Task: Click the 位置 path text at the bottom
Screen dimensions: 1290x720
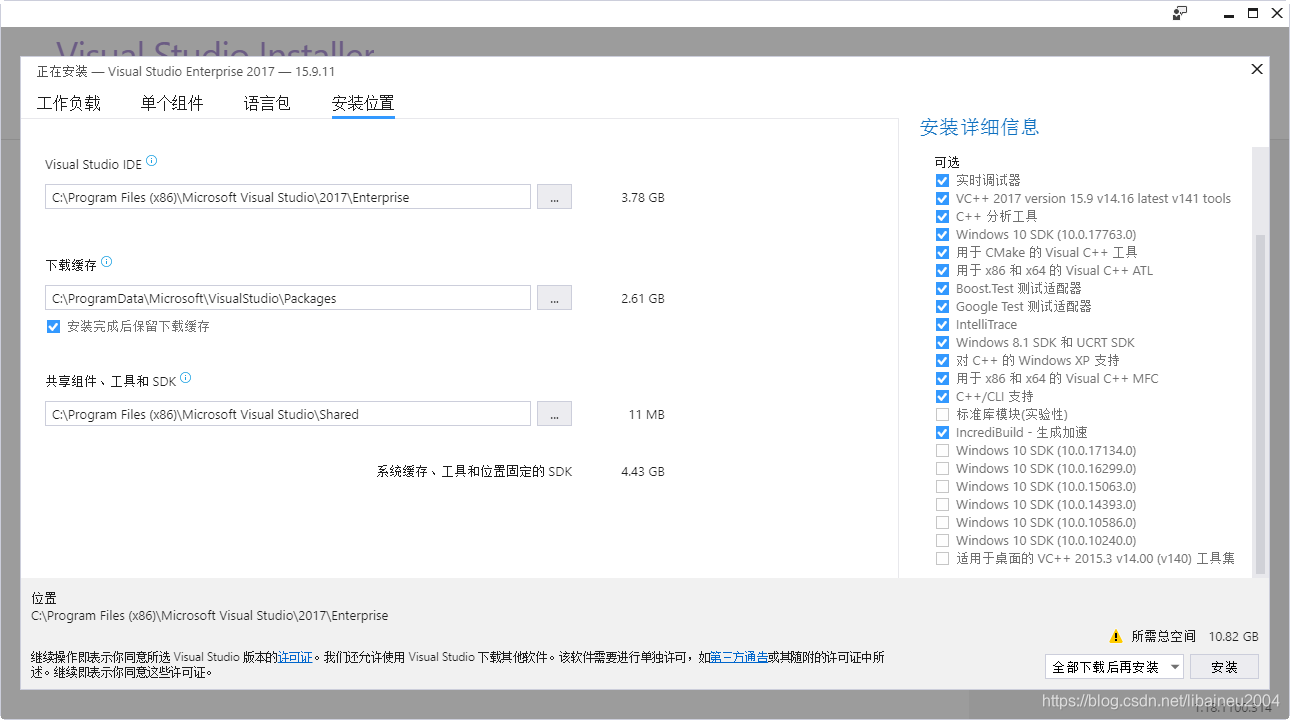Action: [x=210, y=616]
